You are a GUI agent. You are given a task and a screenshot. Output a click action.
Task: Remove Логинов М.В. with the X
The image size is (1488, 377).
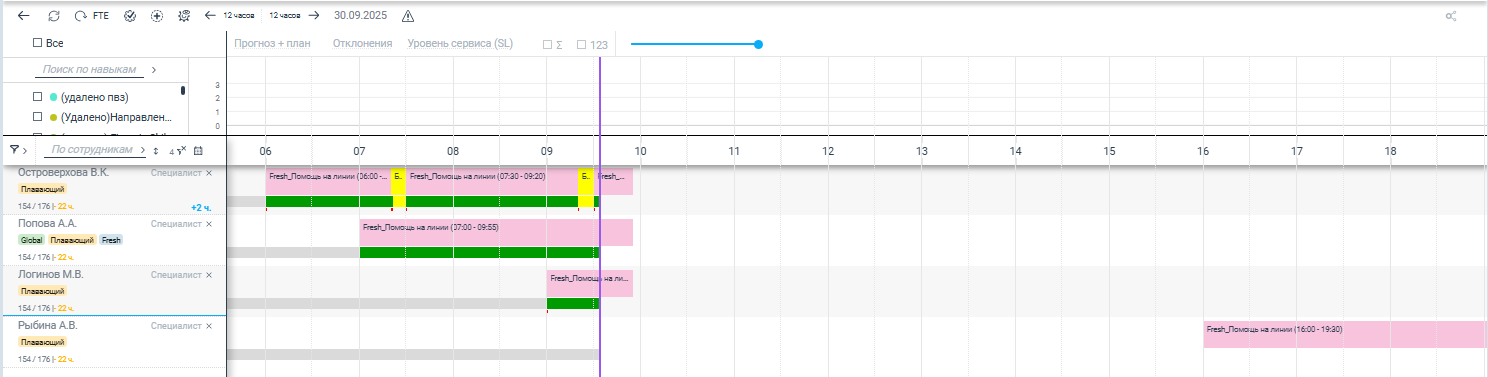pyautogui.click(x=209, y=275)
